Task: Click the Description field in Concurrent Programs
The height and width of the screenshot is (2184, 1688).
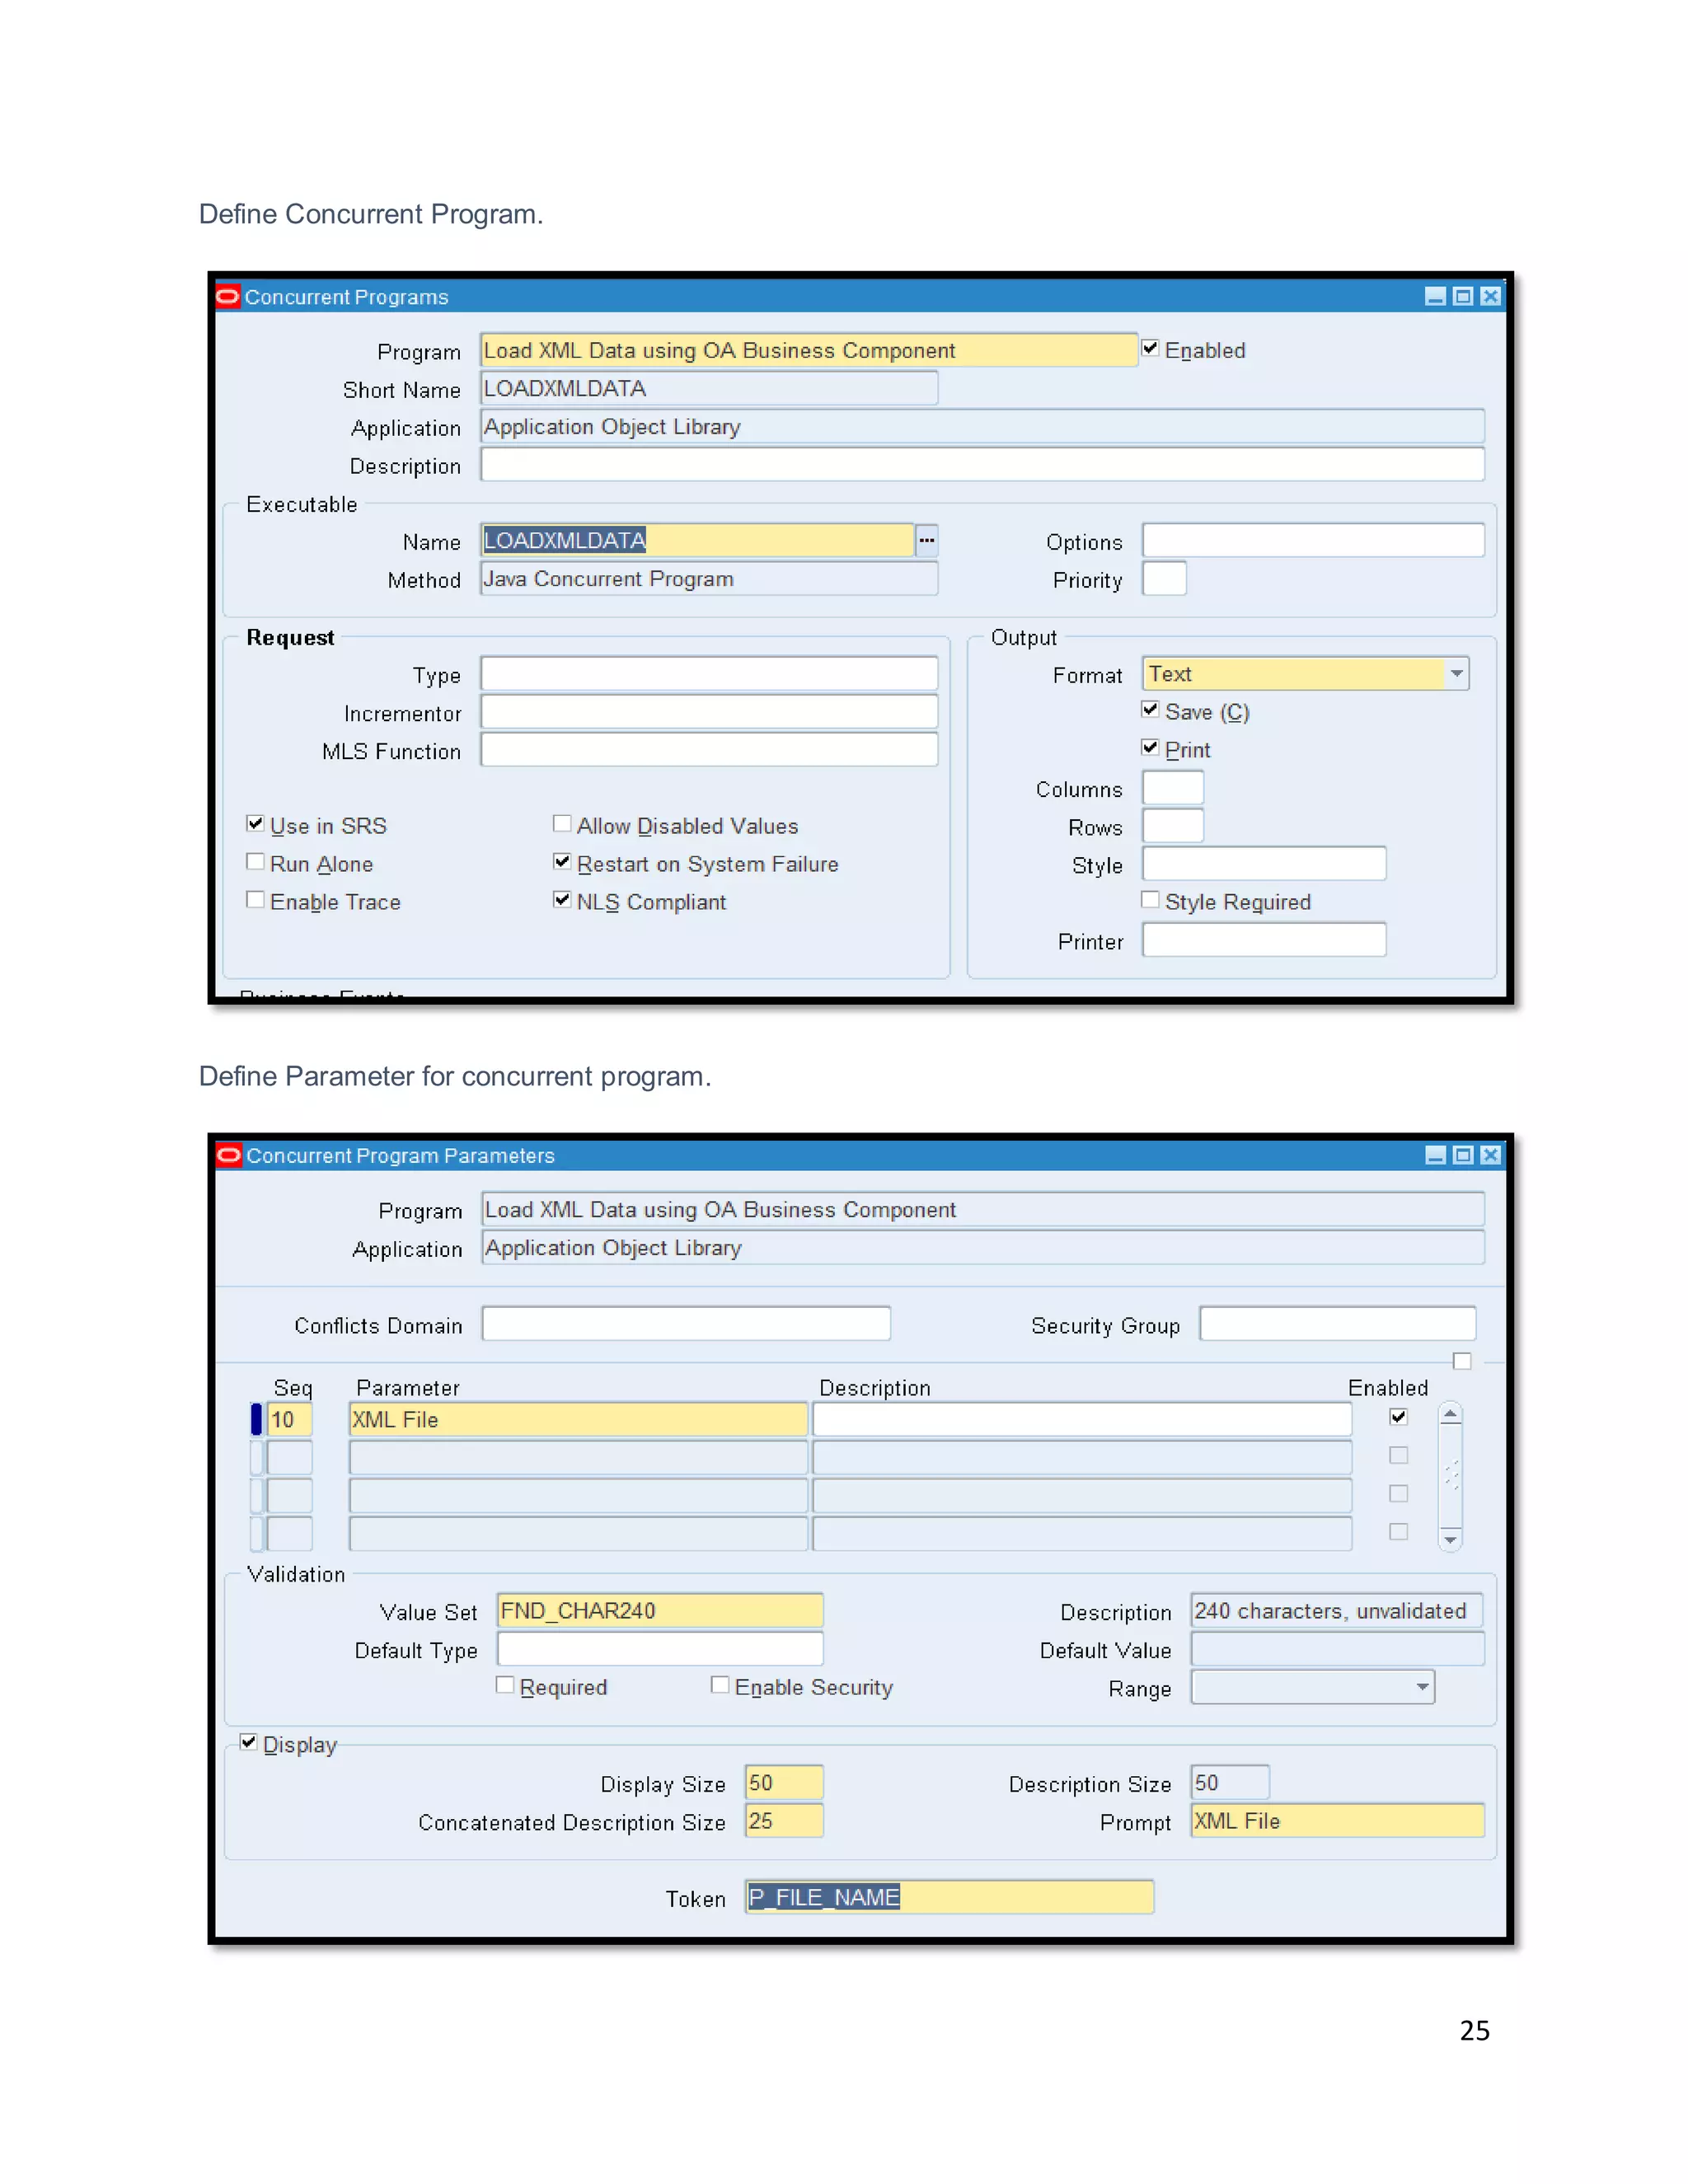Action: 982,464
